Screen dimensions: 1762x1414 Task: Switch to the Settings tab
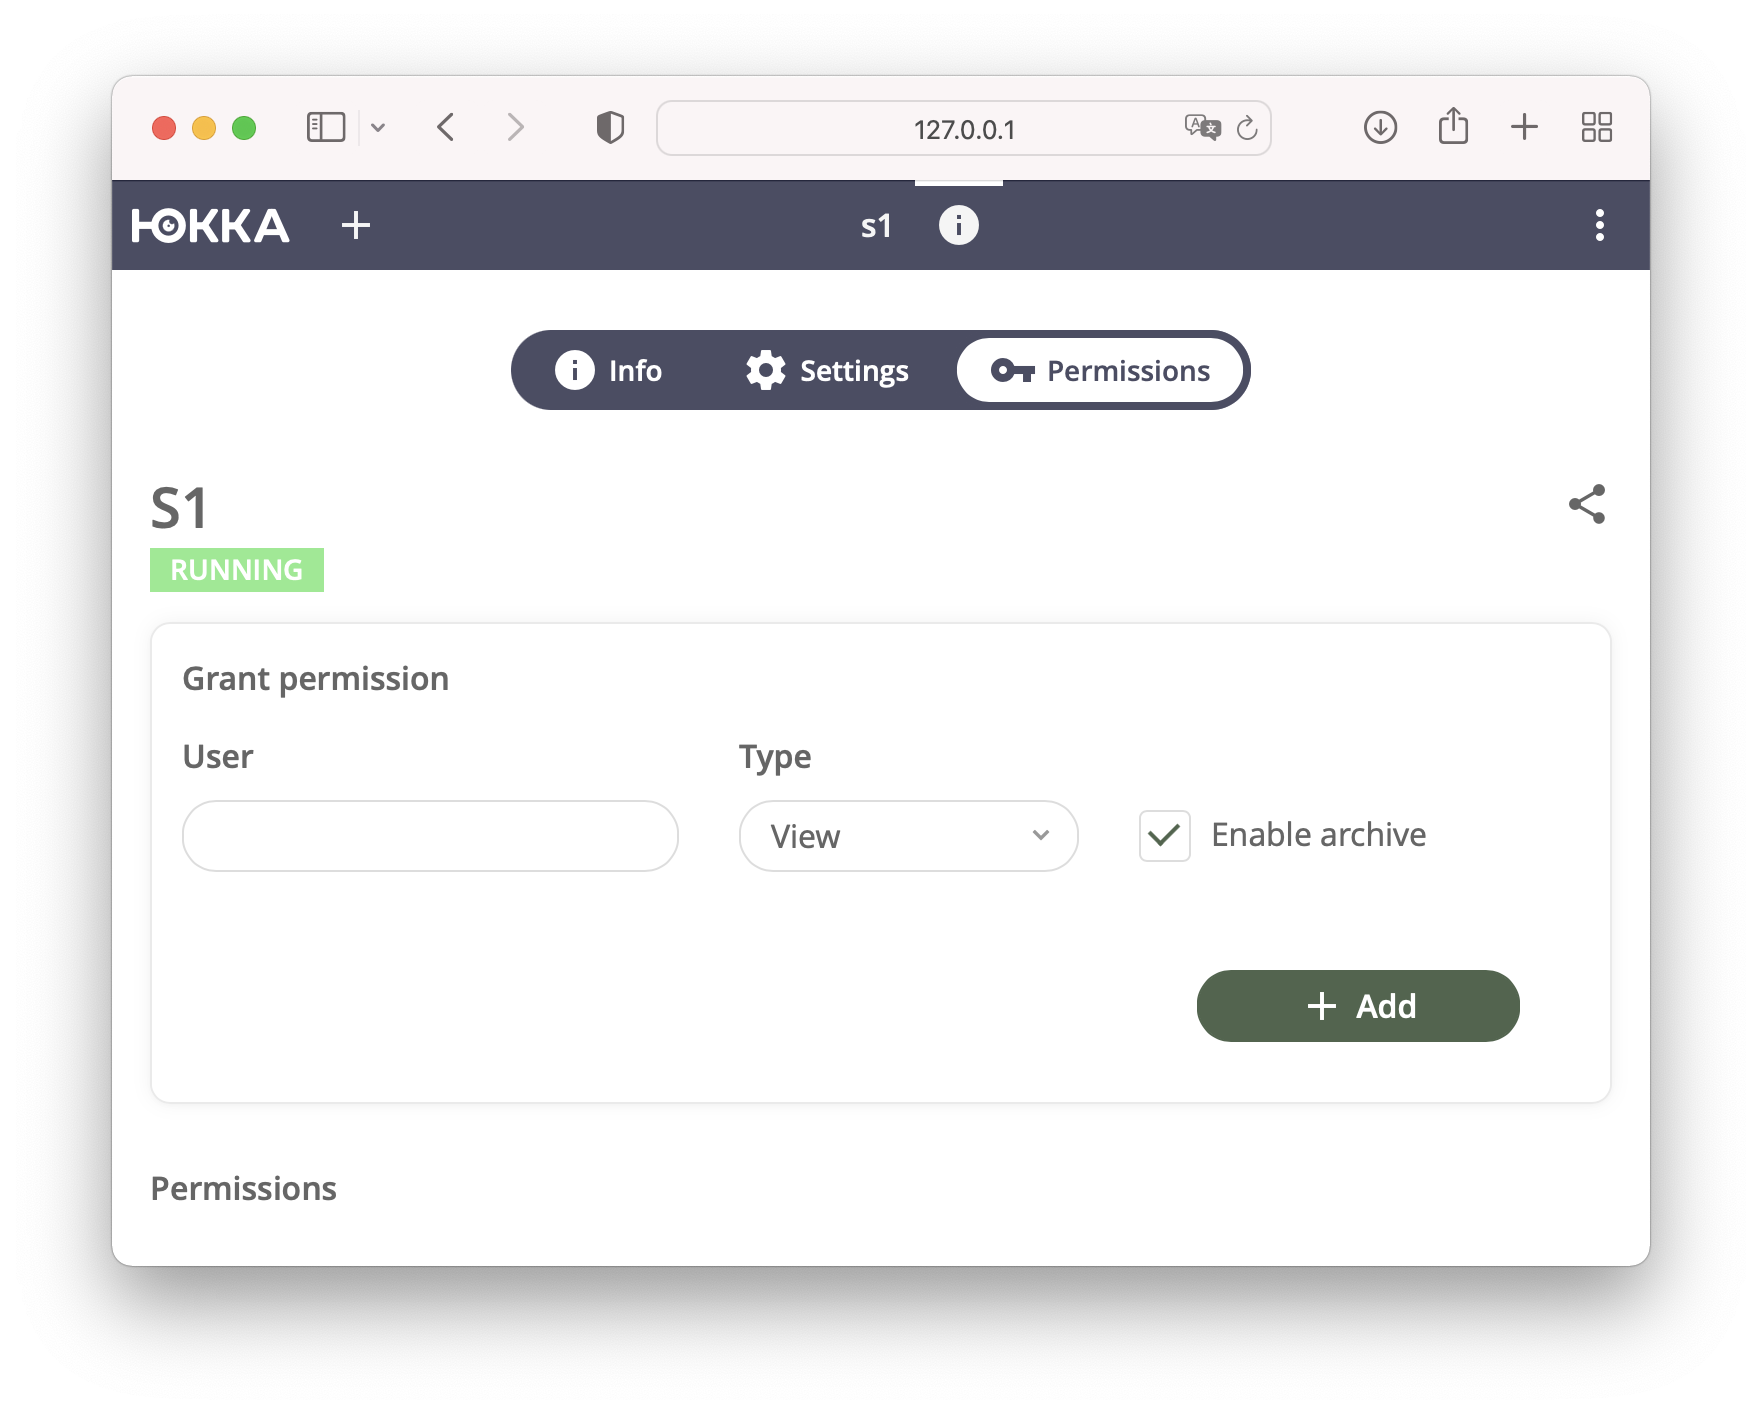click(x=827, y=371)
